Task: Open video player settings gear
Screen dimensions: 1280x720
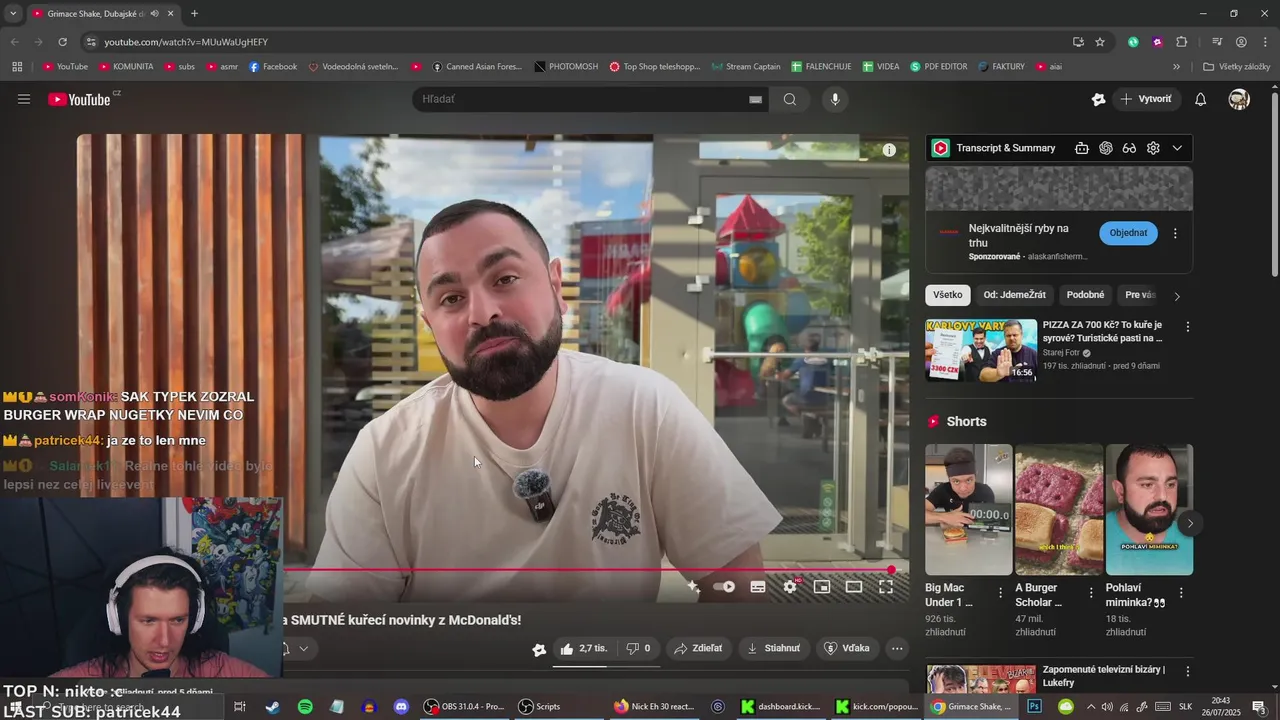Action: (790, 587)
